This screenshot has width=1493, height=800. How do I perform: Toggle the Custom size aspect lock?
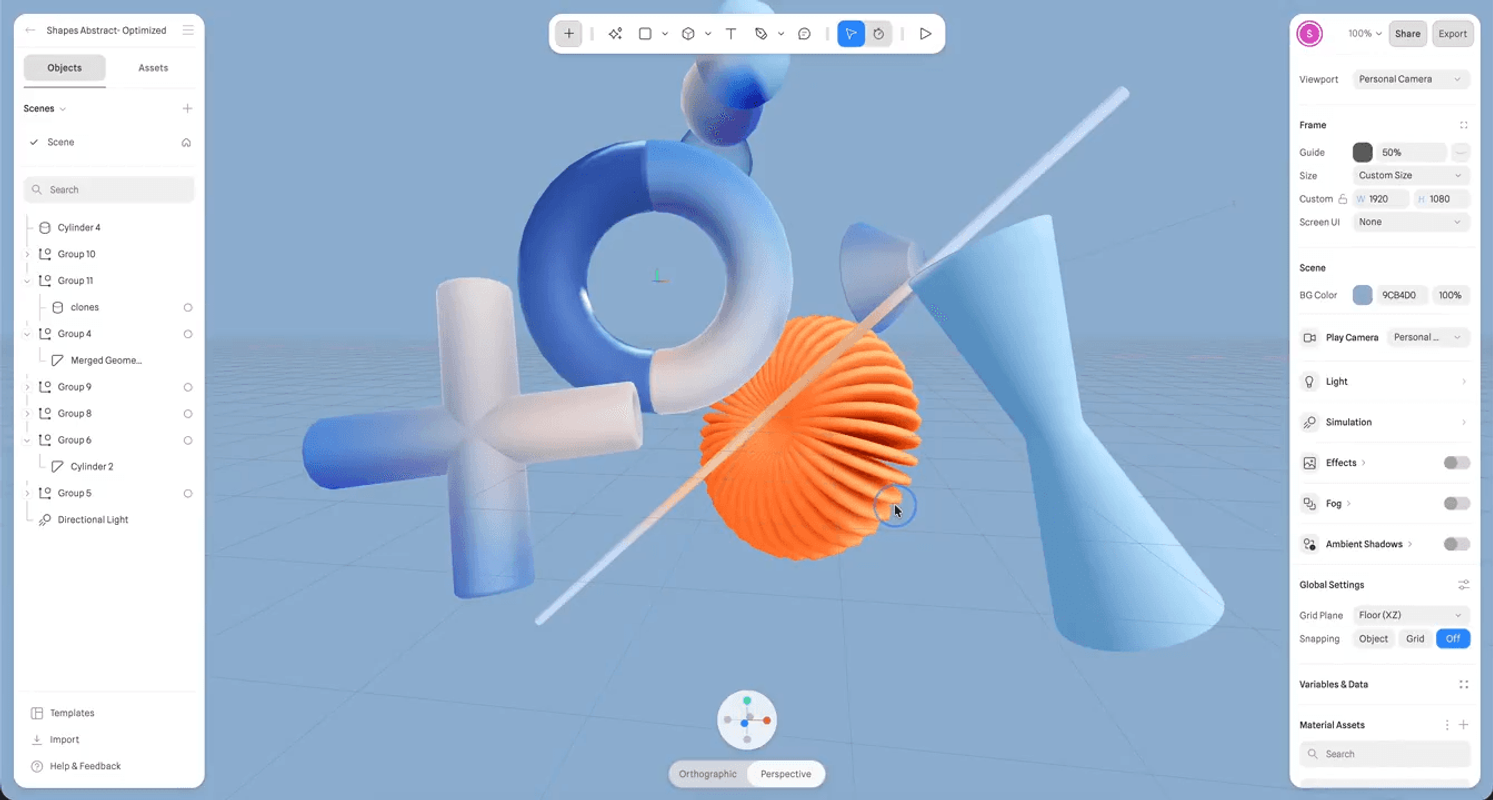tap(1342, 199)
